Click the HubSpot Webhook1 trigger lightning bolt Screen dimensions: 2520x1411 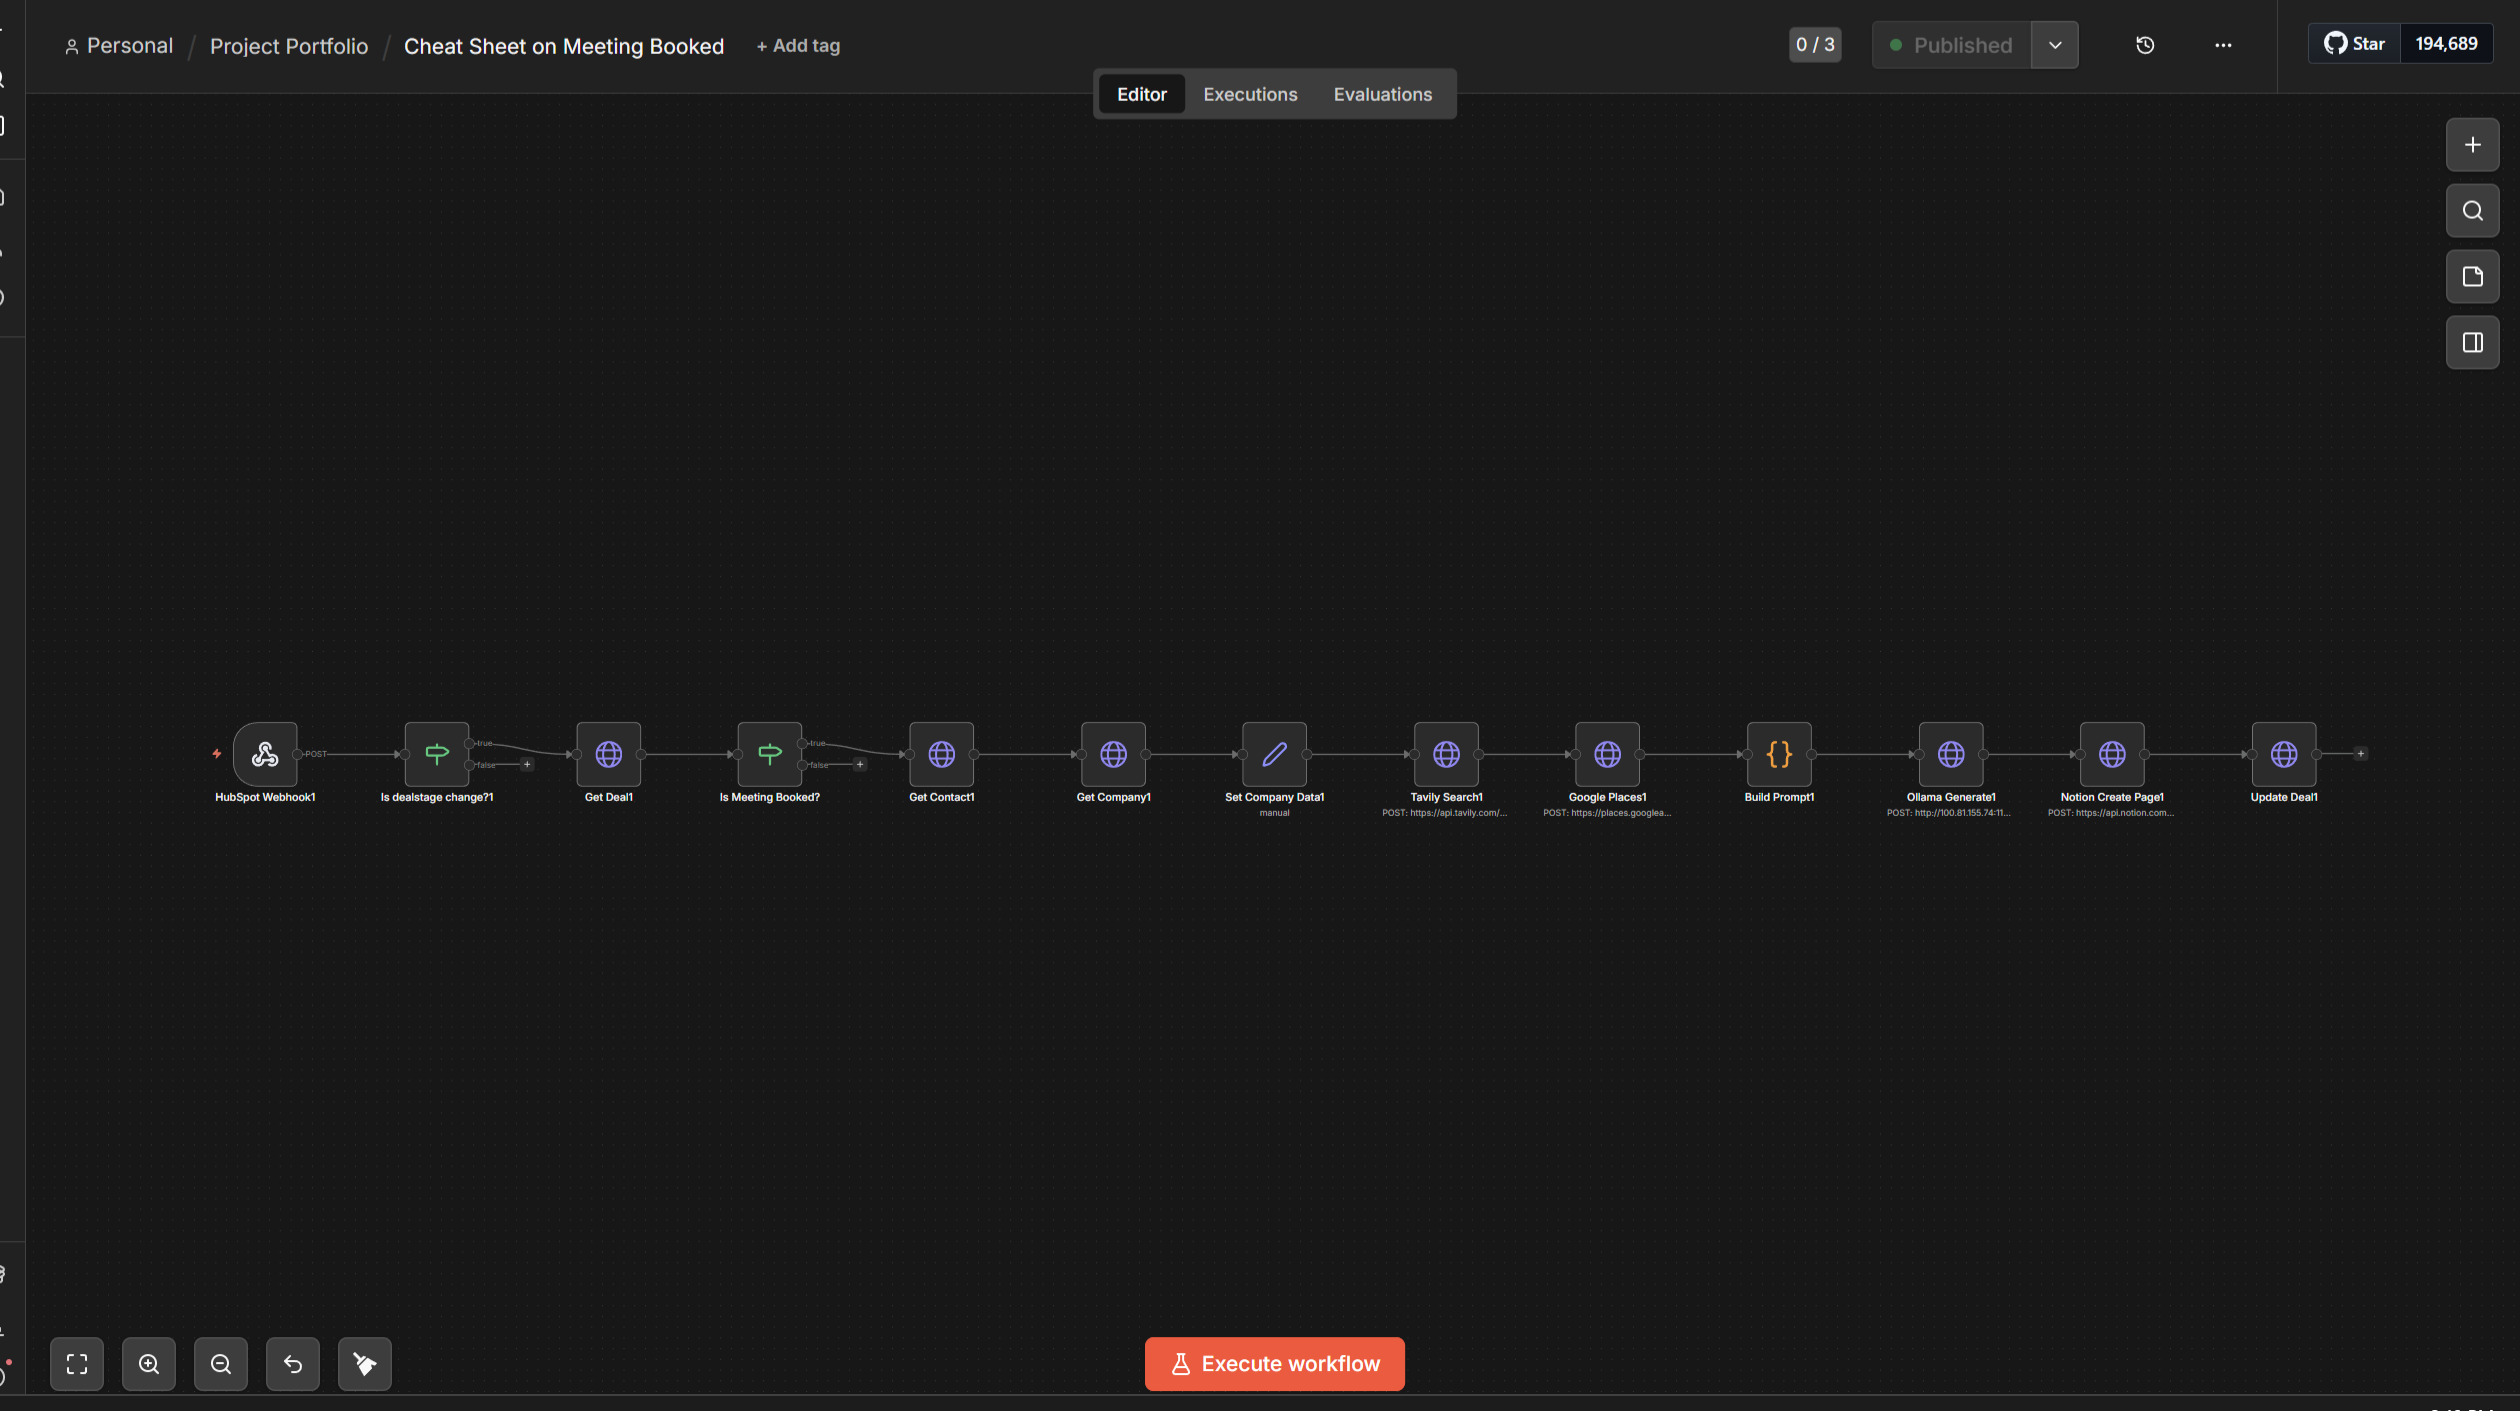[217, 754]
